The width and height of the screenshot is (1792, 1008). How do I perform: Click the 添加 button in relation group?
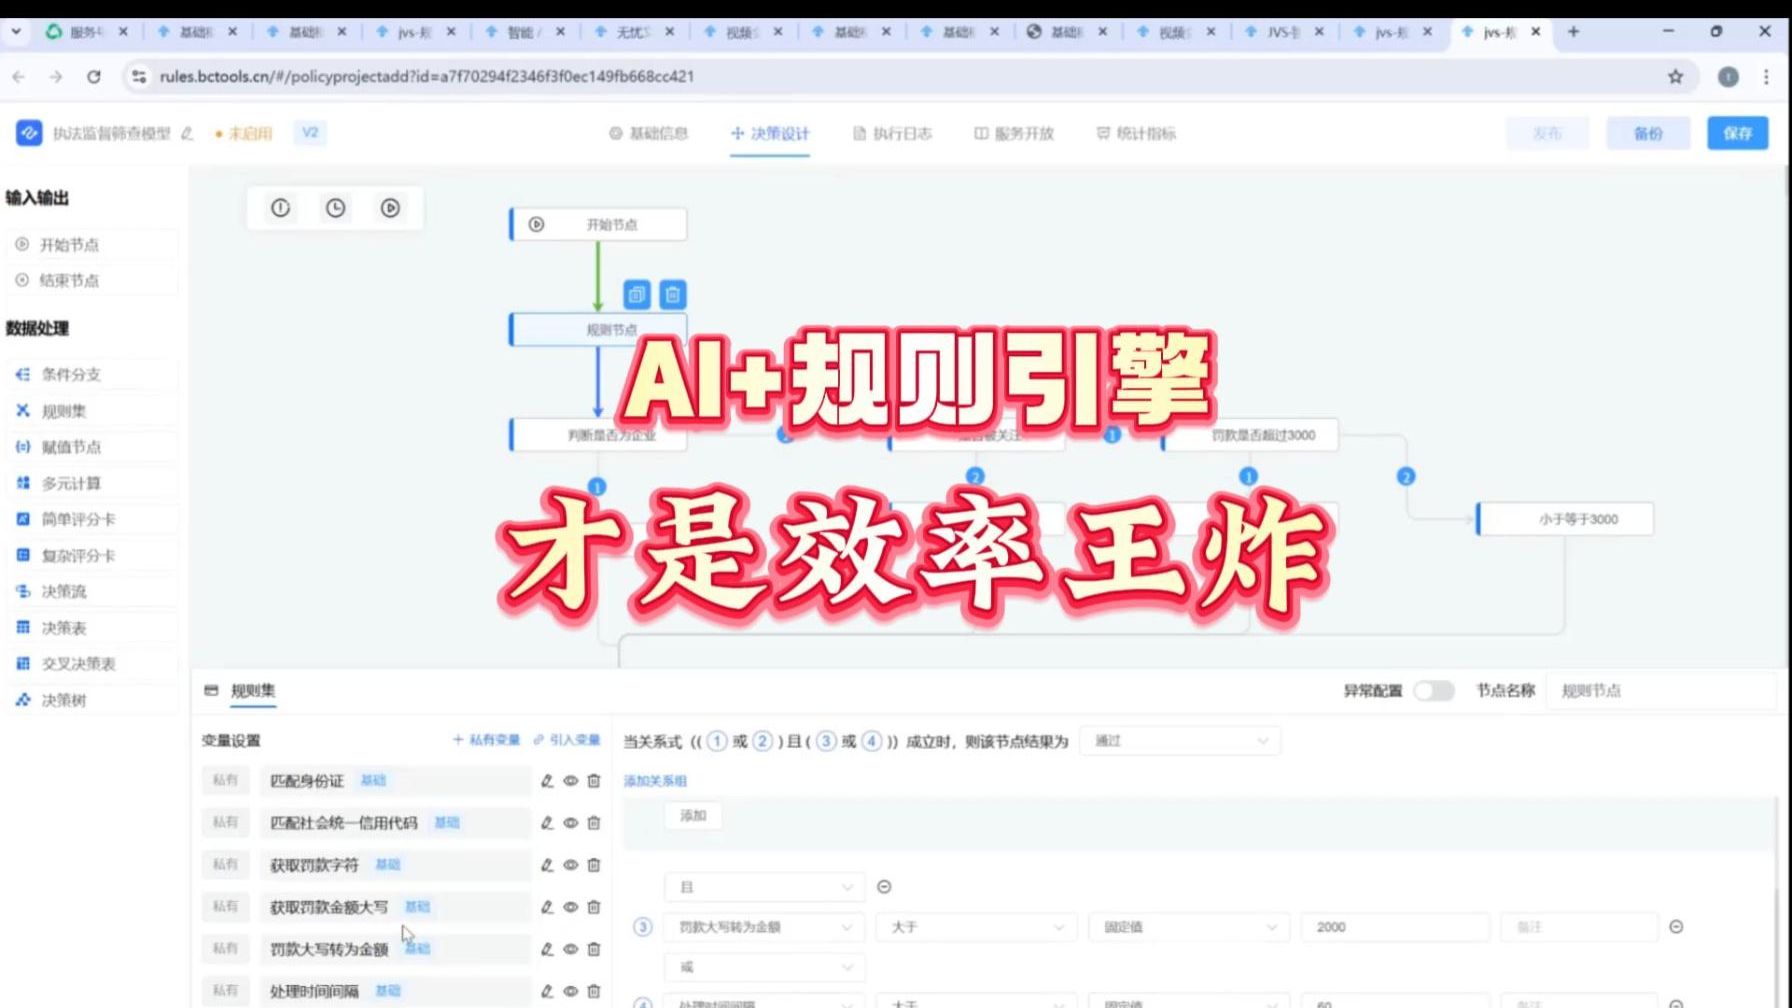693,815
